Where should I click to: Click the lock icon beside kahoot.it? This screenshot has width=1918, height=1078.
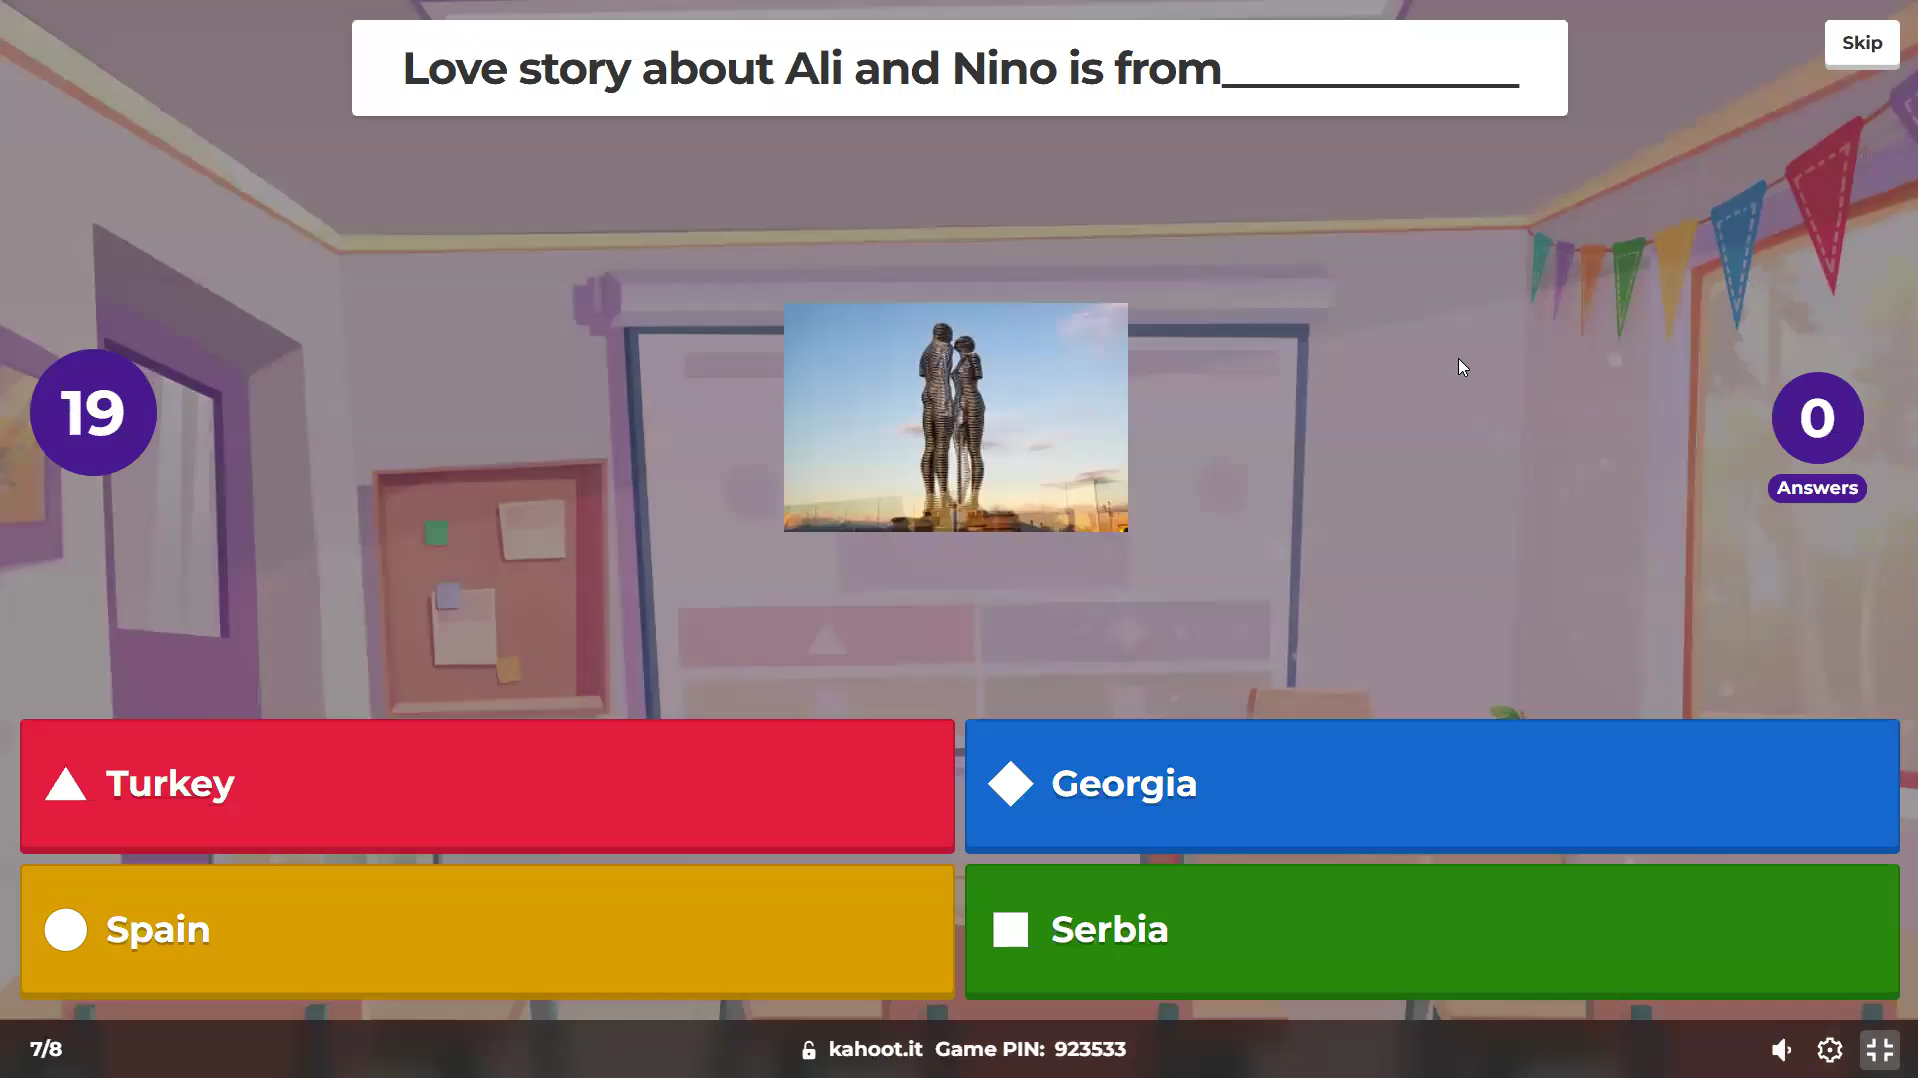point(808,1050)
